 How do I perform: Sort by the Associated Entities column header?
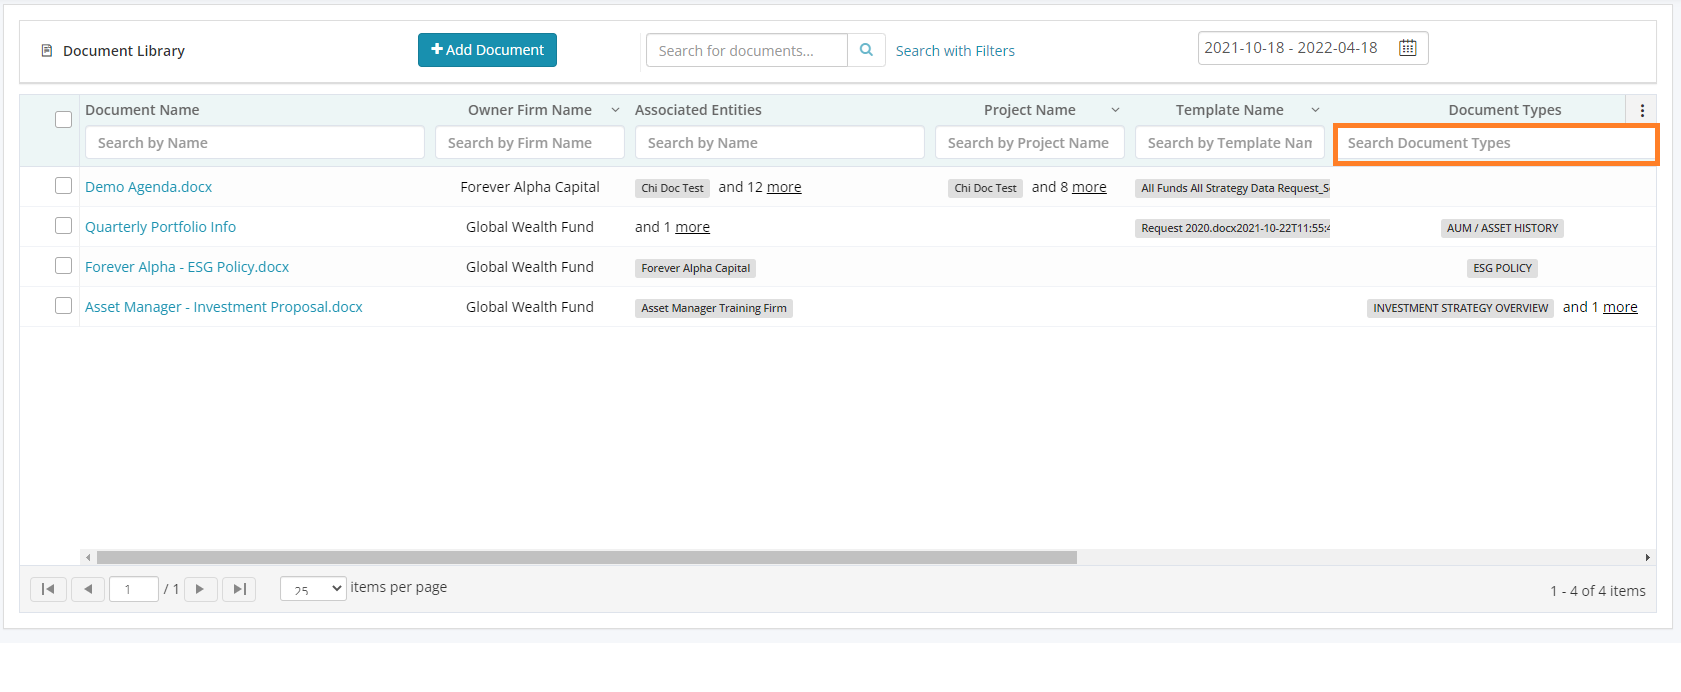tap(698, 110)
